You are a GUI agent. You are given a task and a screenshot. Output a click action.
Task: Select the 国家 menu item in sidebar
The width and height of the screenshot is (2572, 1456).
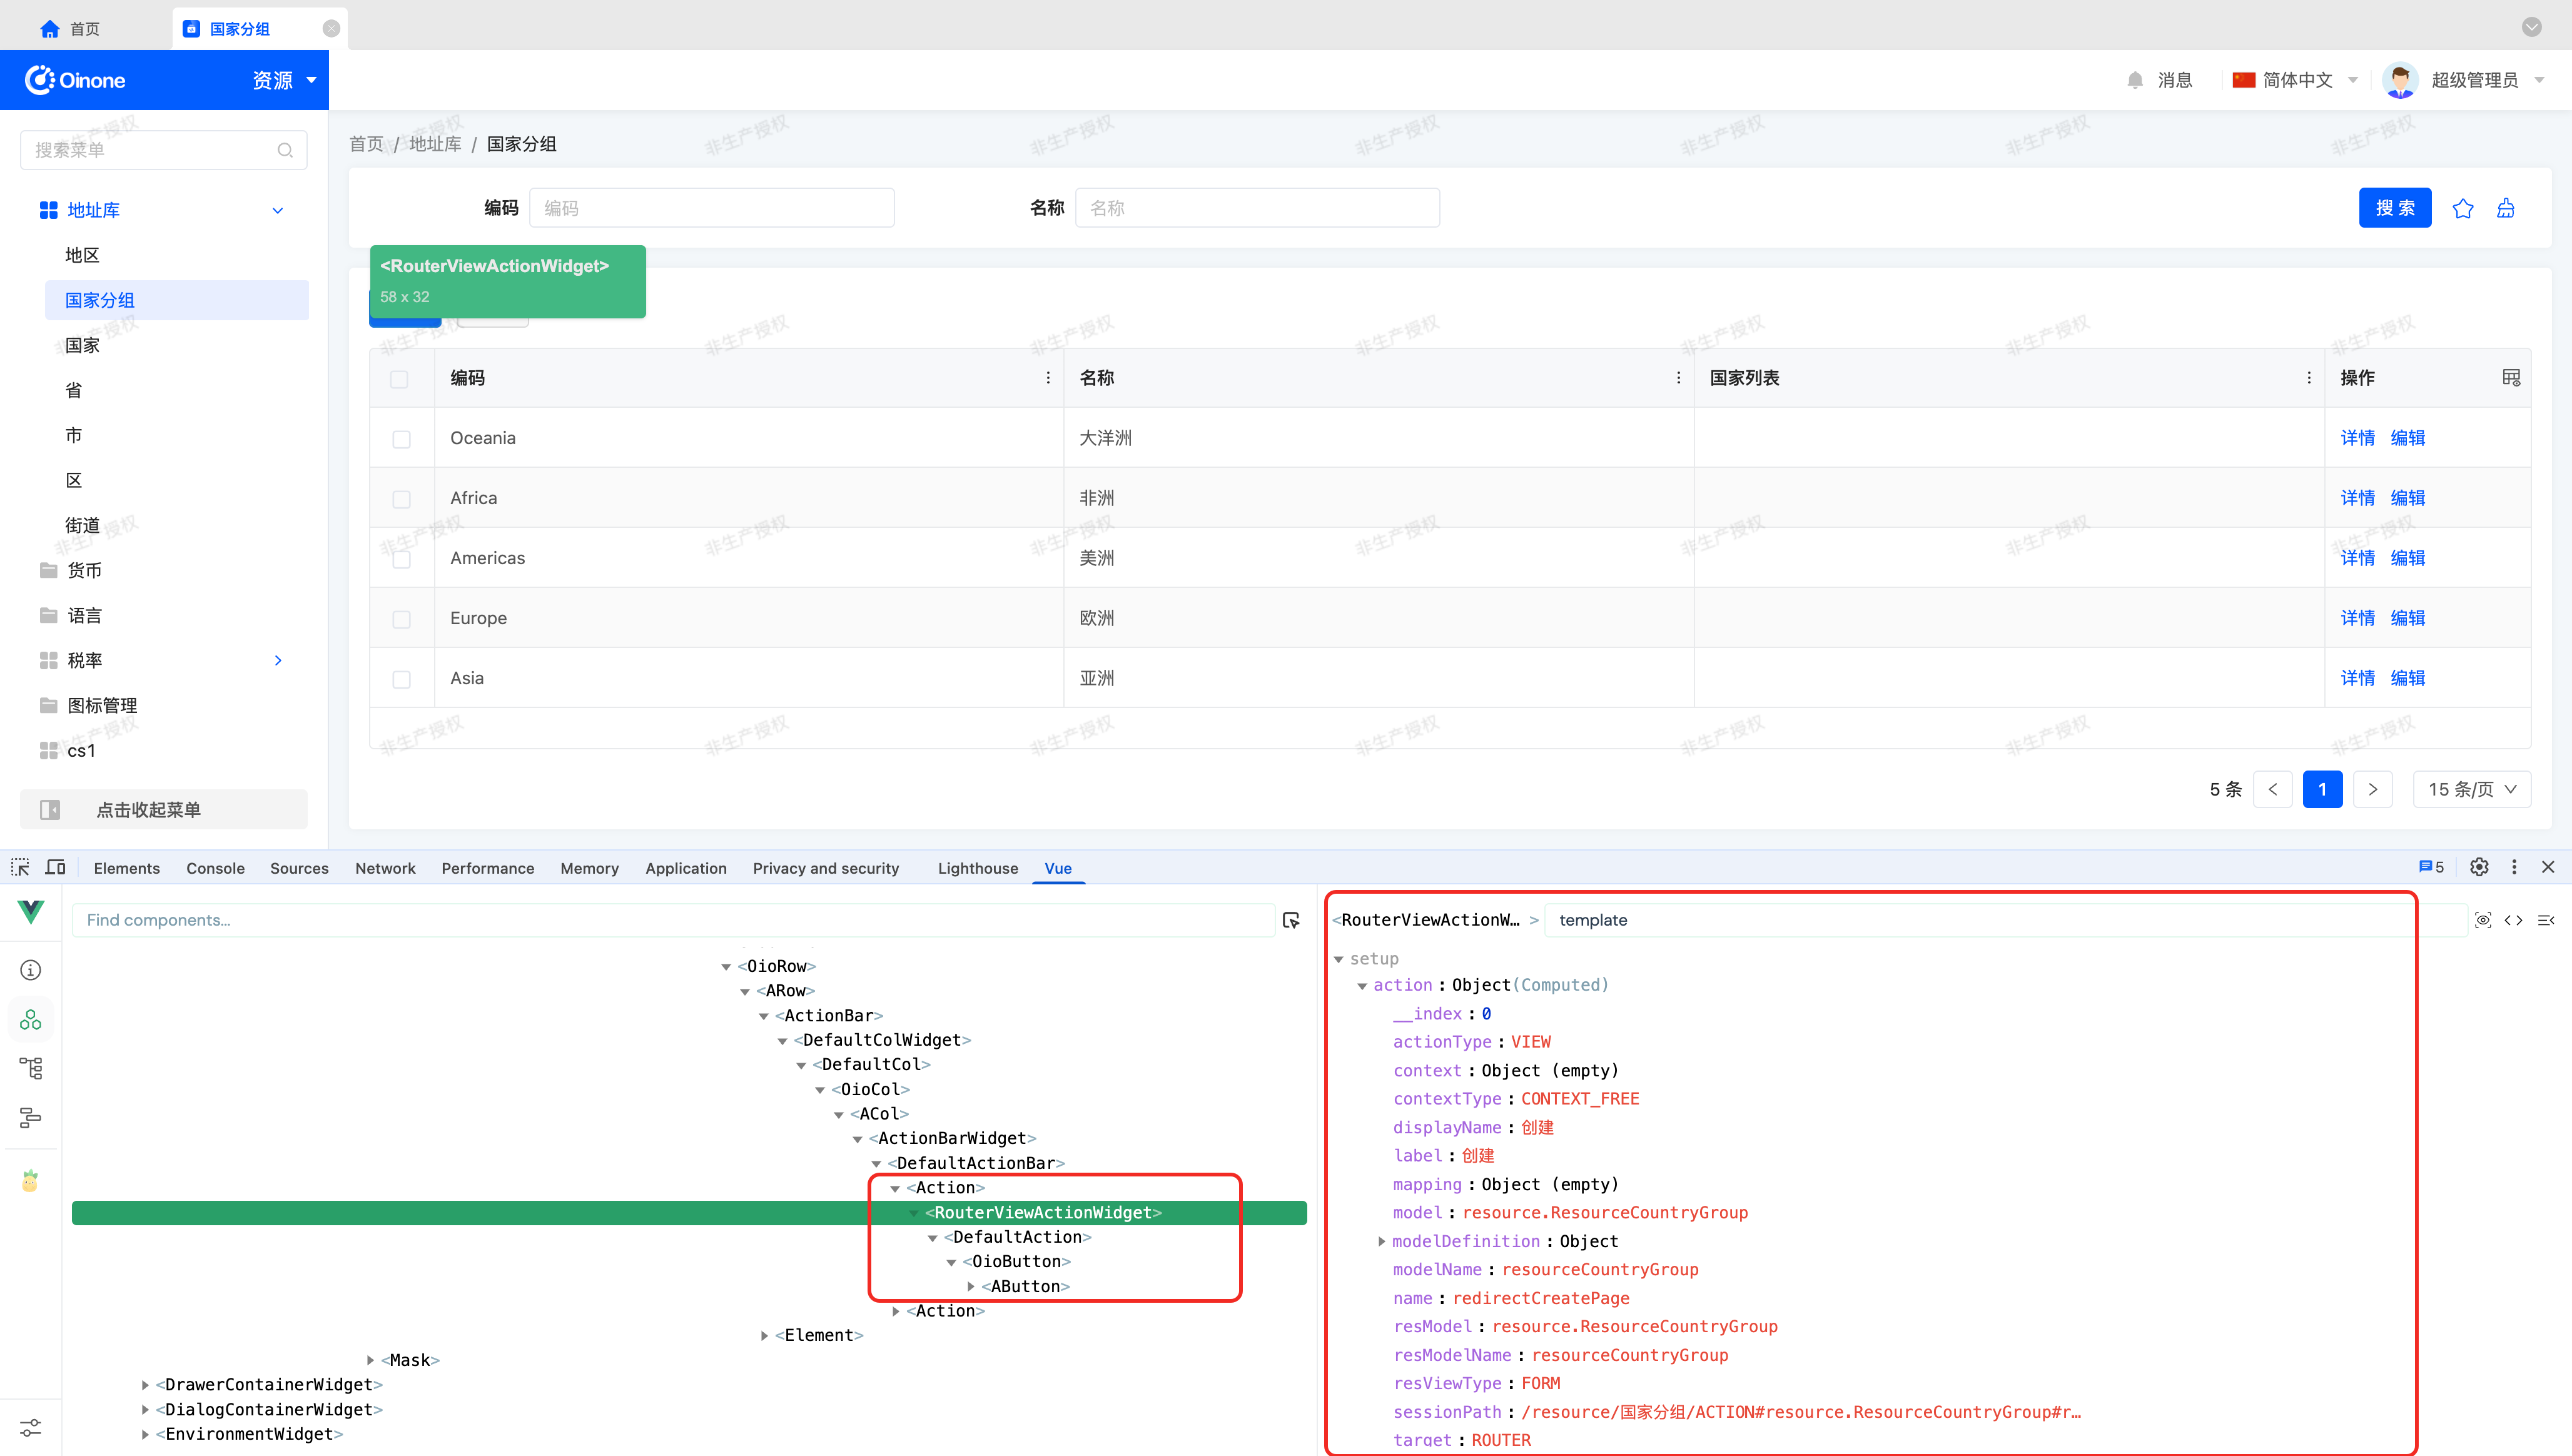tap(82, 345)
